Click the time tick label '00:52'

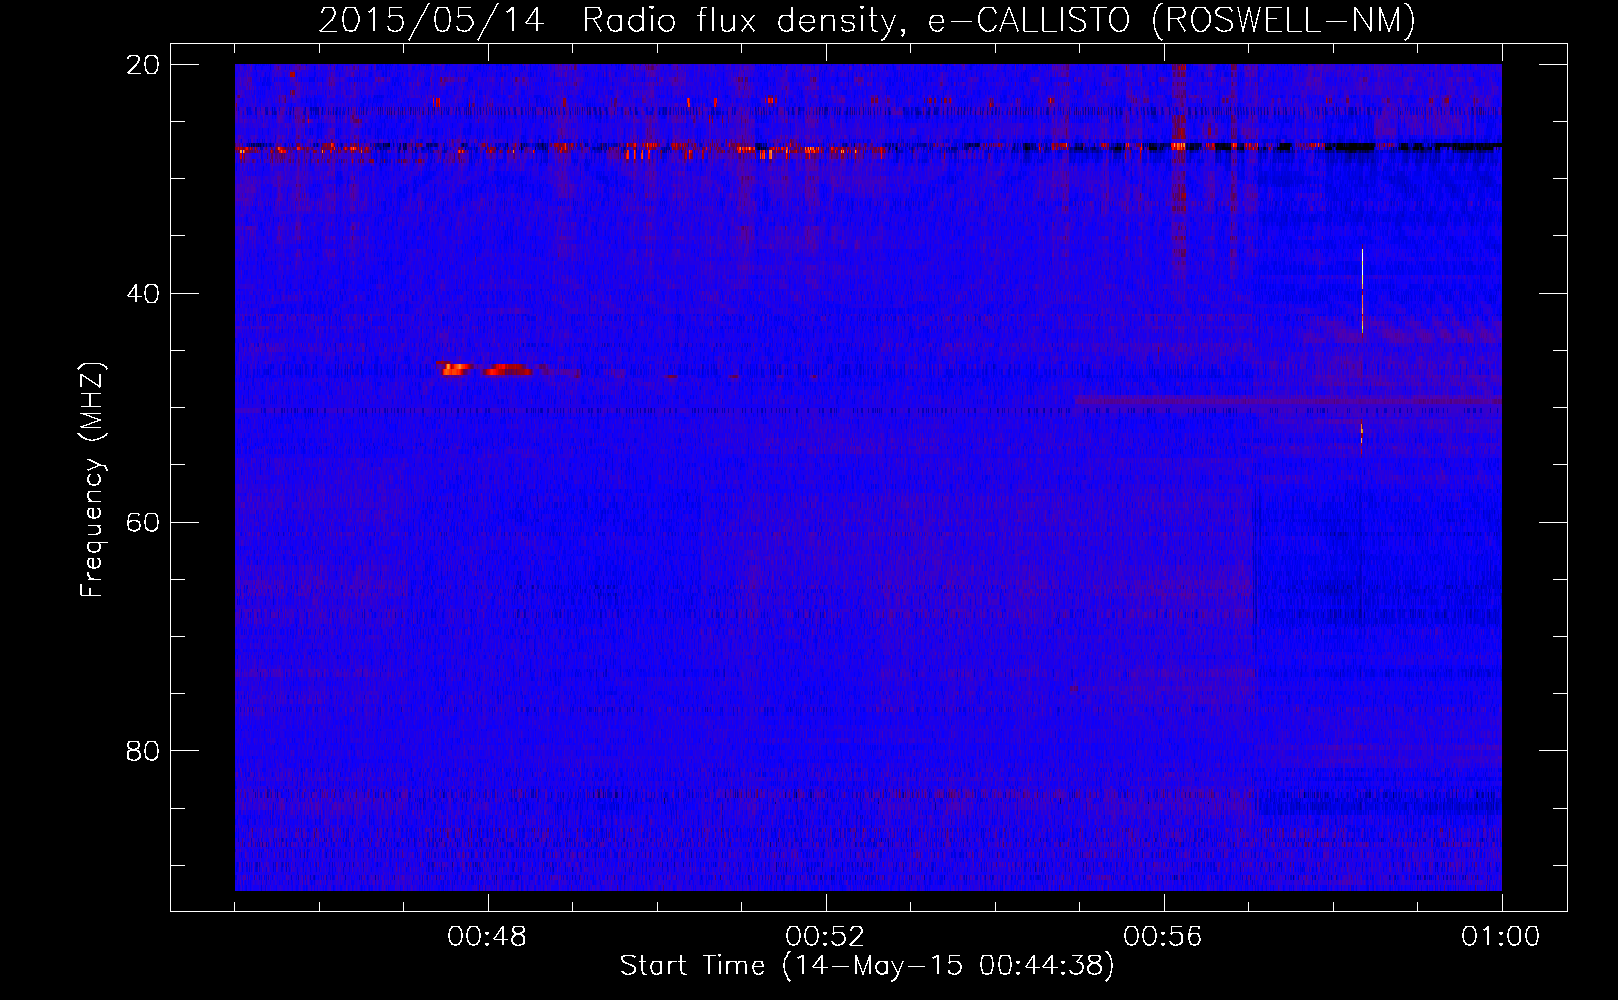point(825,937)
